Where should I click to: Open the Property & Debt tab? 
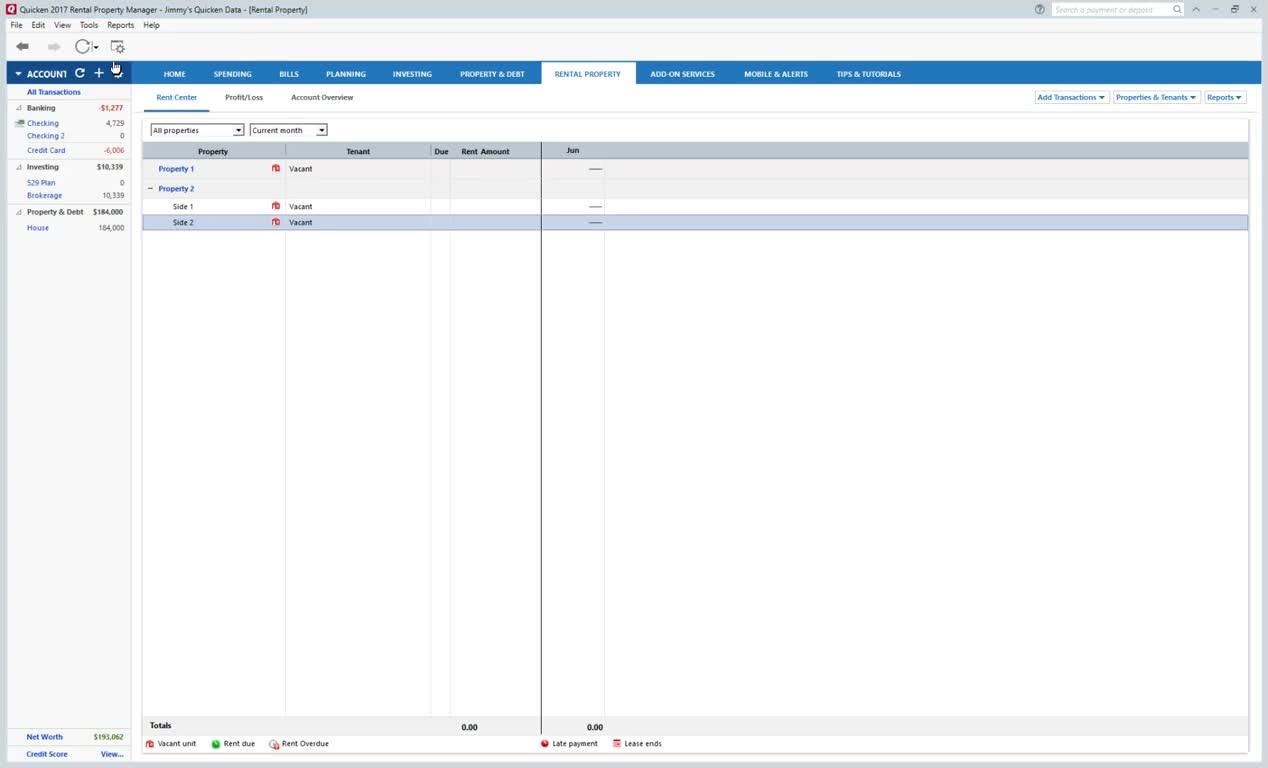492,74
